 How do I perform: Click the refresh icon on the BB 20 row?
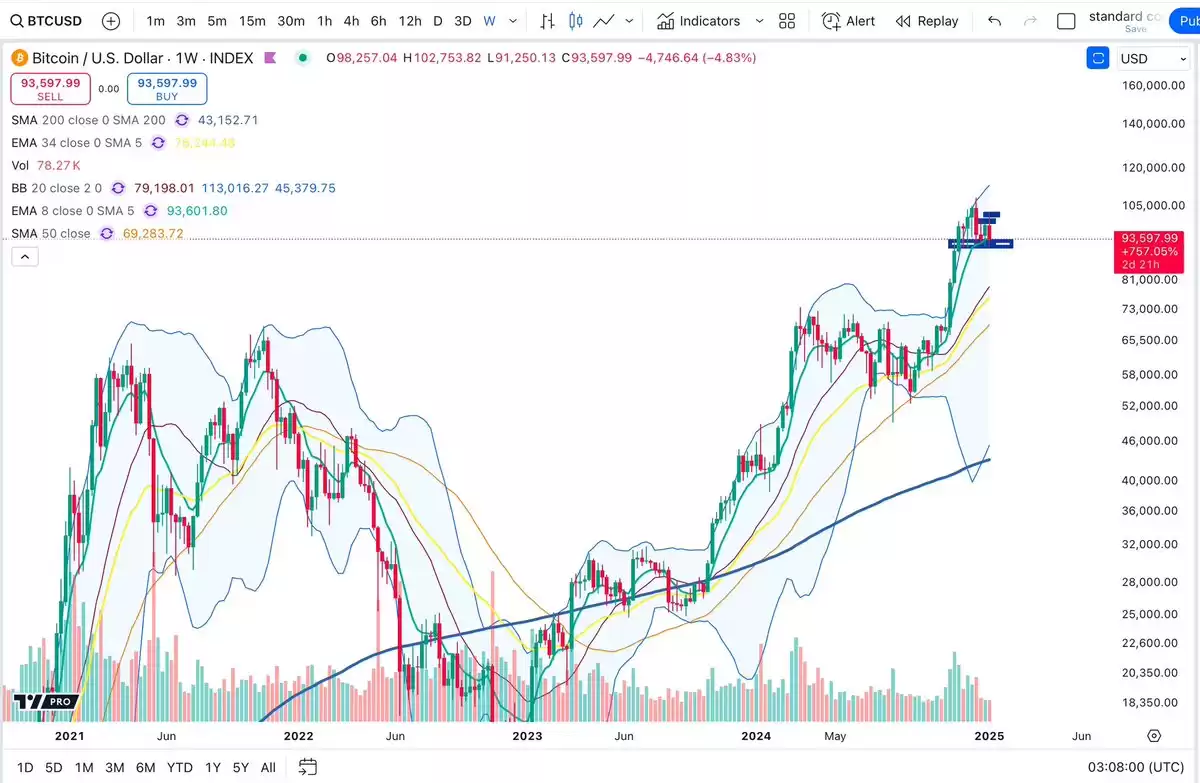coord(118,188)
